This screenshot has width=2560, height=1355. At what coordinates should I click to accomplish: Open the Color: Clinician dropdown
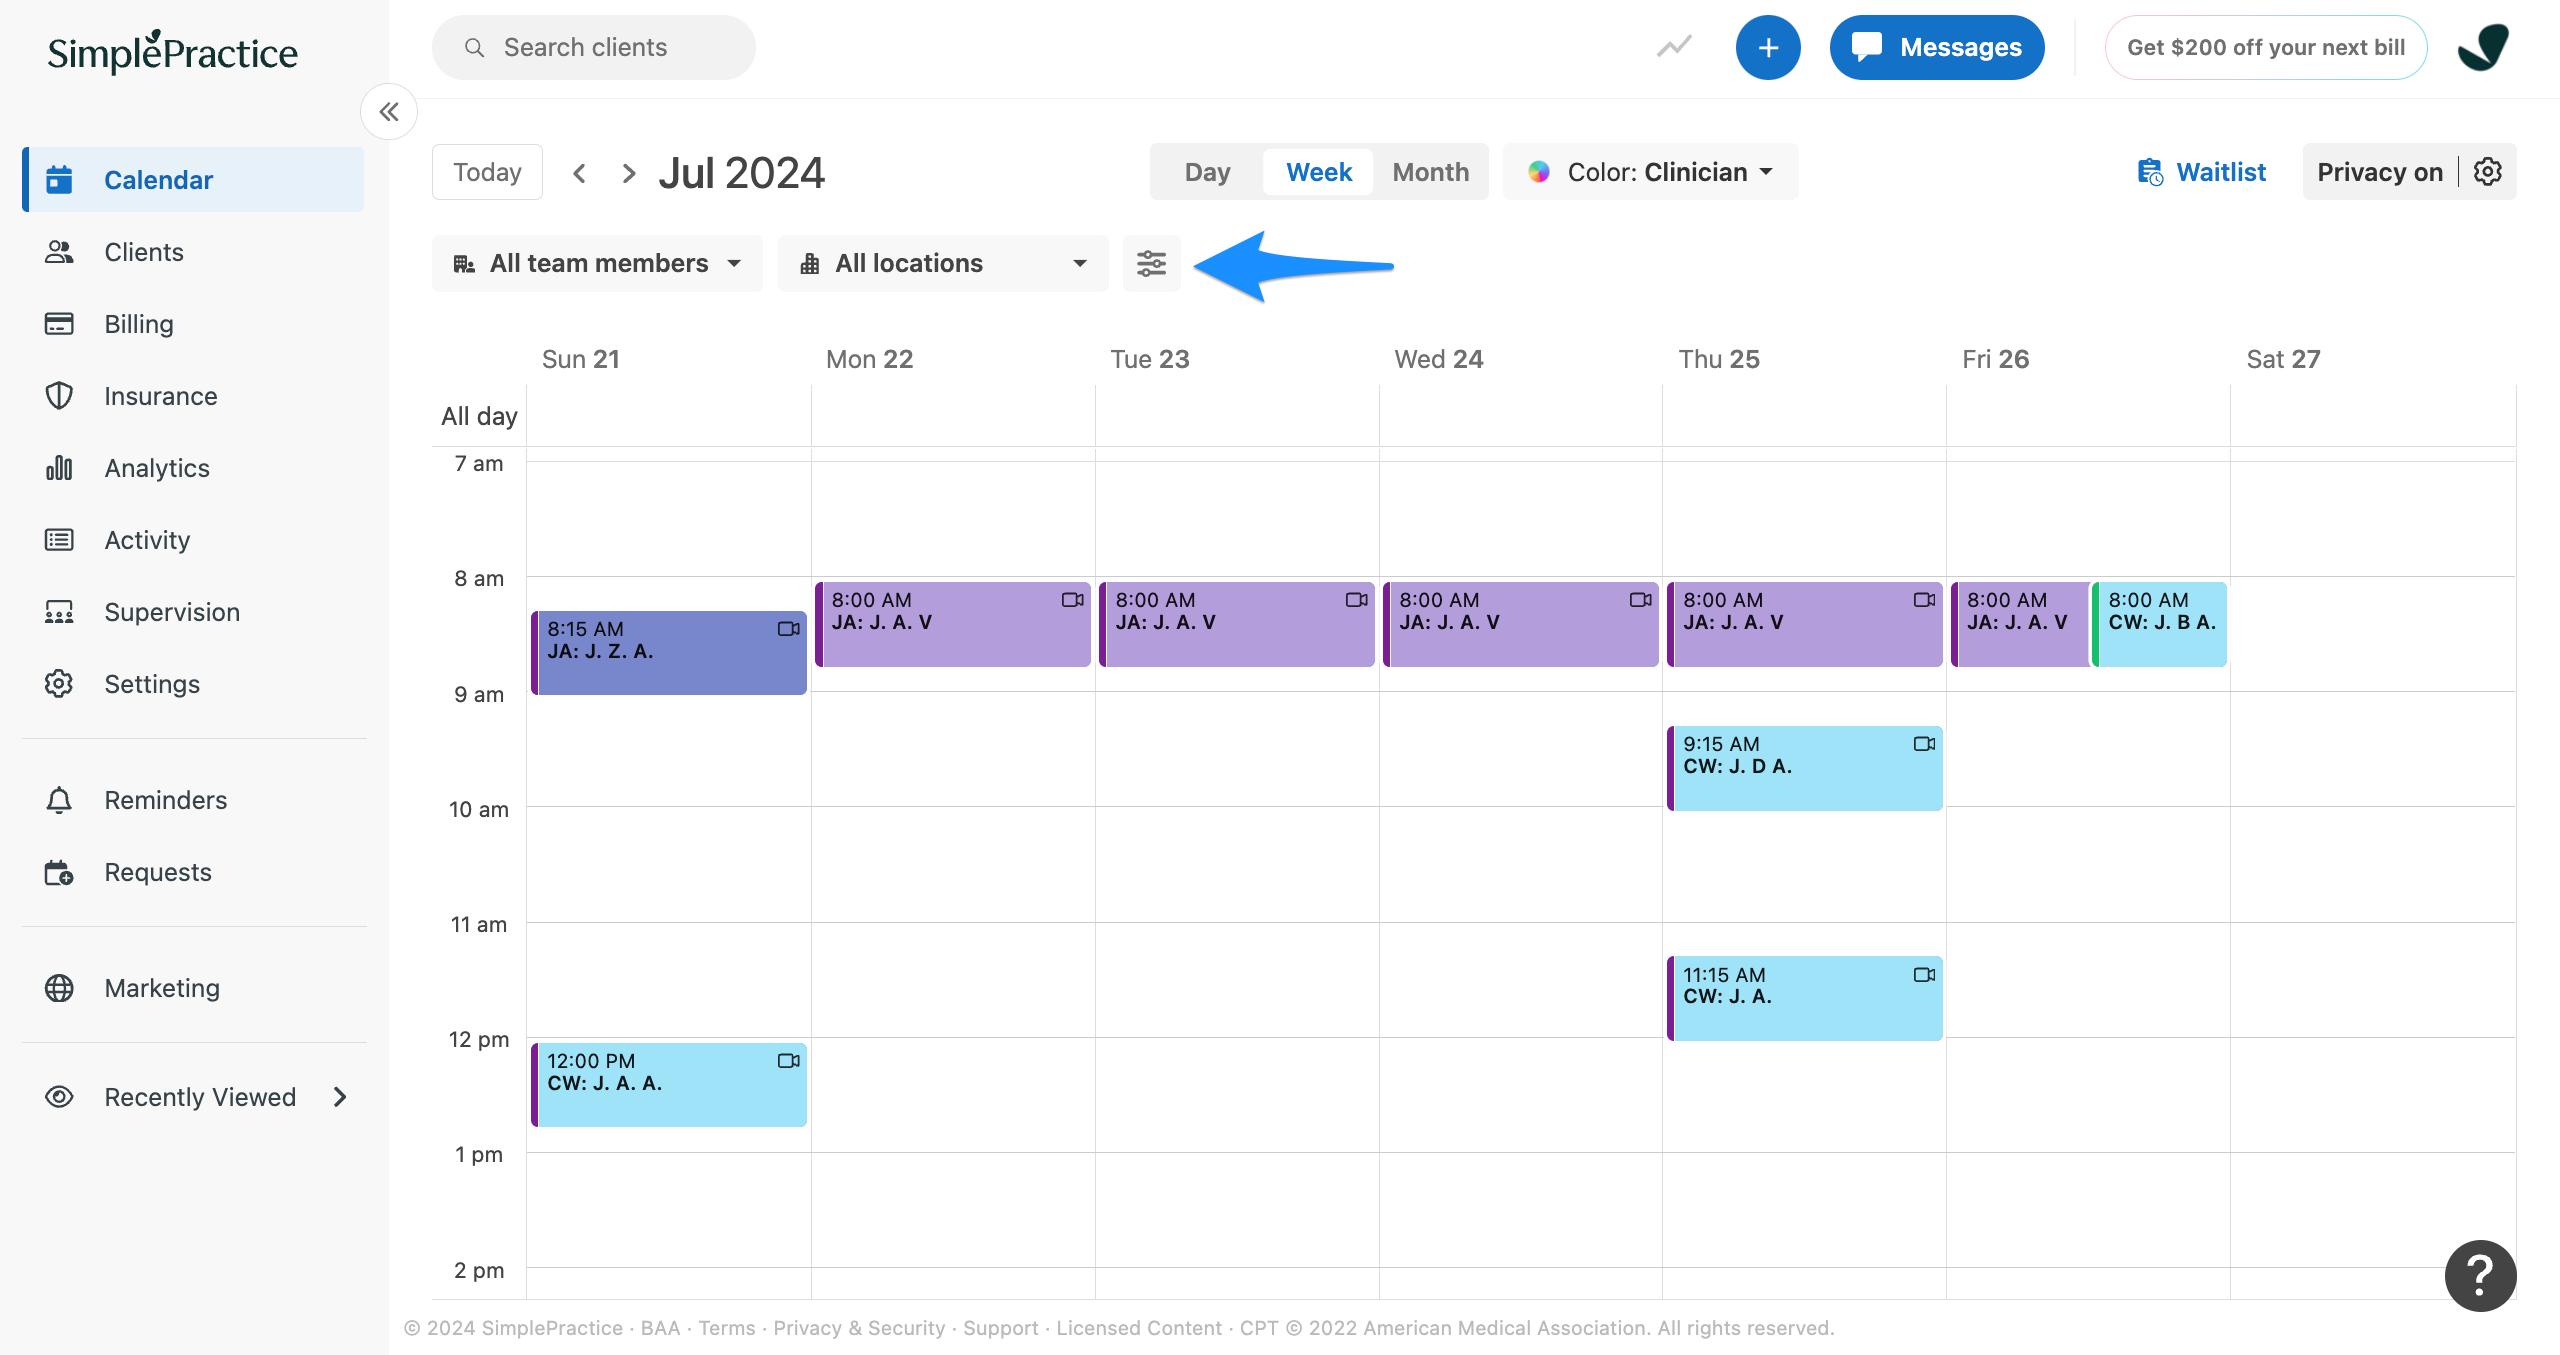tap(1651, 172)
